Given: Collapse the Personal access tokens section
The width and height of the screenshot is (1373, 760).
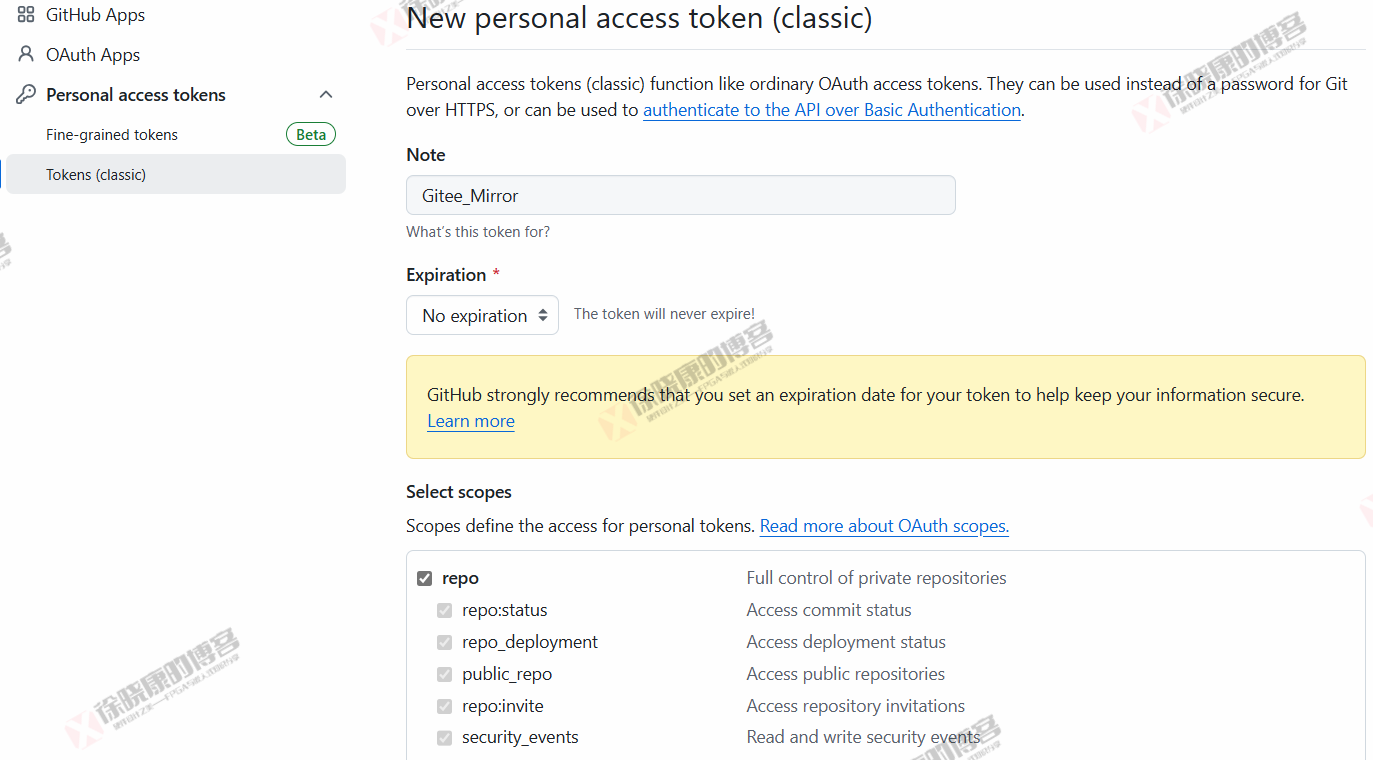Looking at the screenshot, I should click(326, 93).
